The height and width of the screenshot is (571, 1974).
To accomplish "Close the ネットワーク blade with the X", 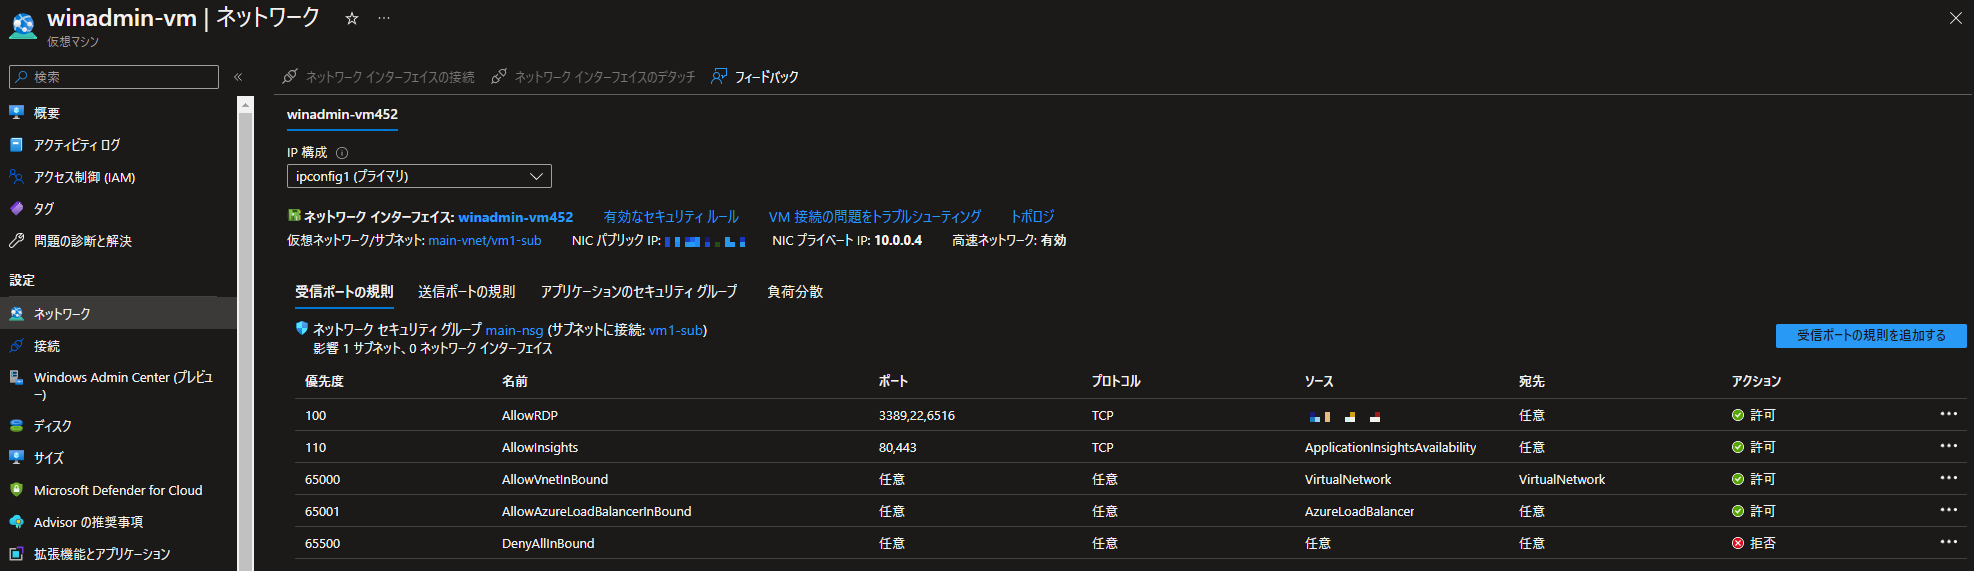I will pos(1956,18).
